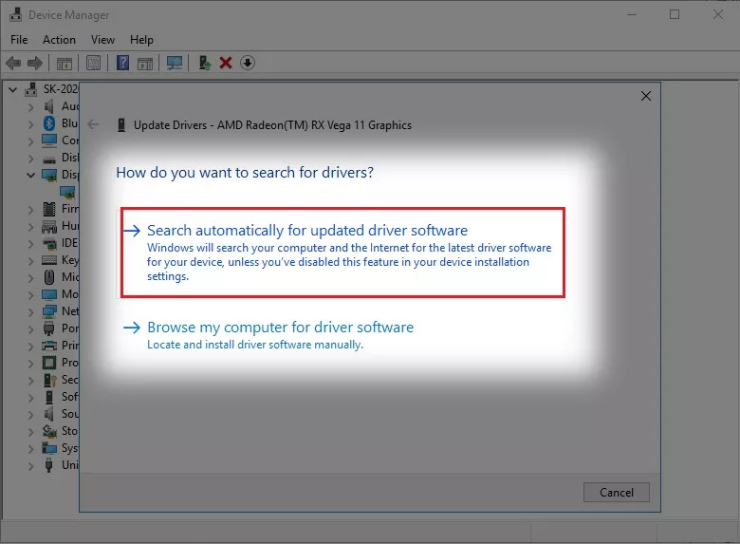The image size is (740, 544).
Task: Click the down-arrow Disable device toolbar icon
Action: point(247,63)
